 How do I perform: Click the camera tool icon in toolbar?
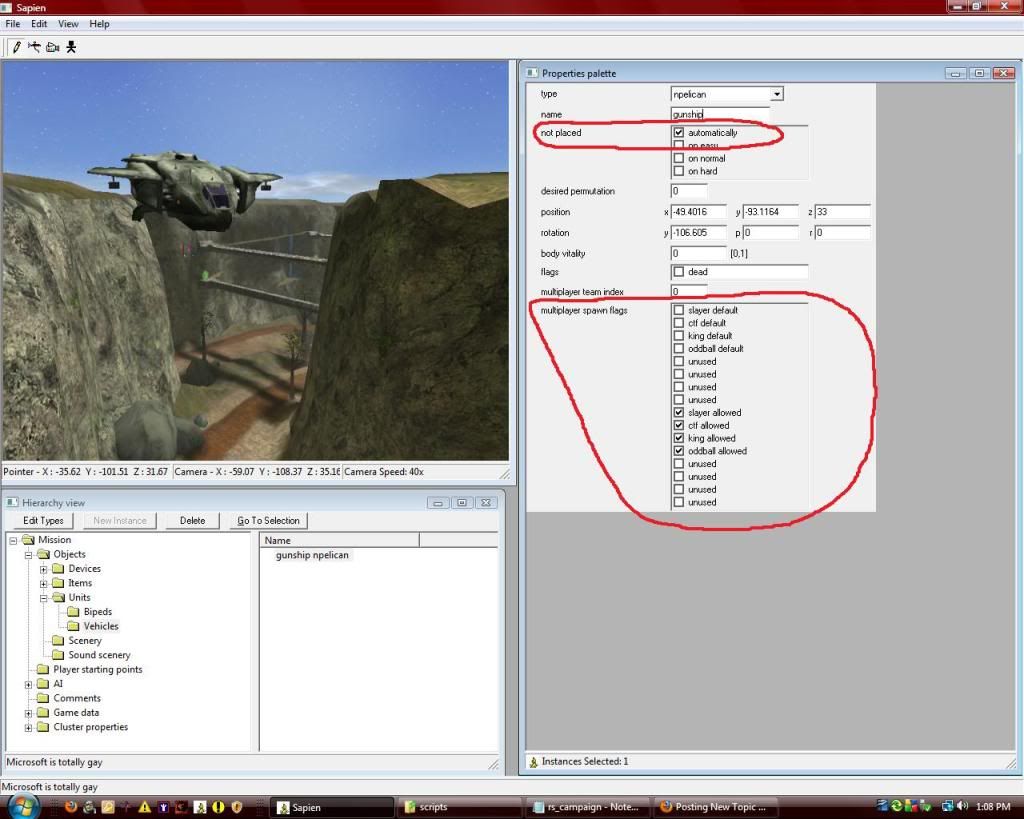click(53, 47)
